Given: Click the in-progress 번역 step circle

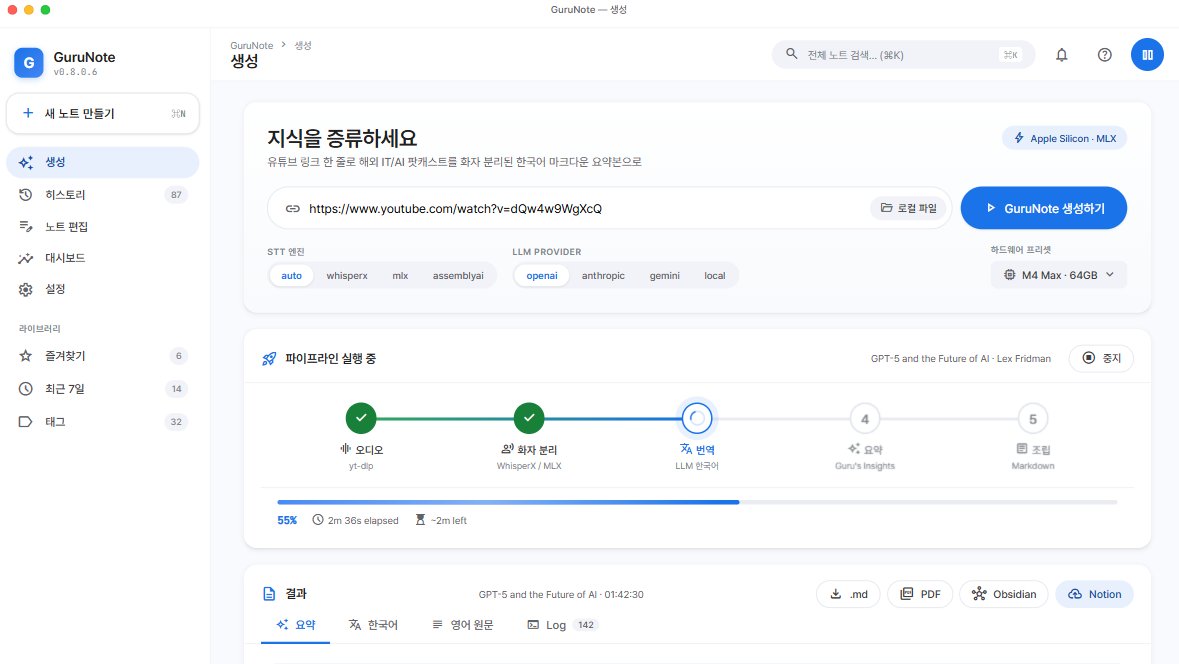Looking at the screenshot, I should [x=697, y=418].
